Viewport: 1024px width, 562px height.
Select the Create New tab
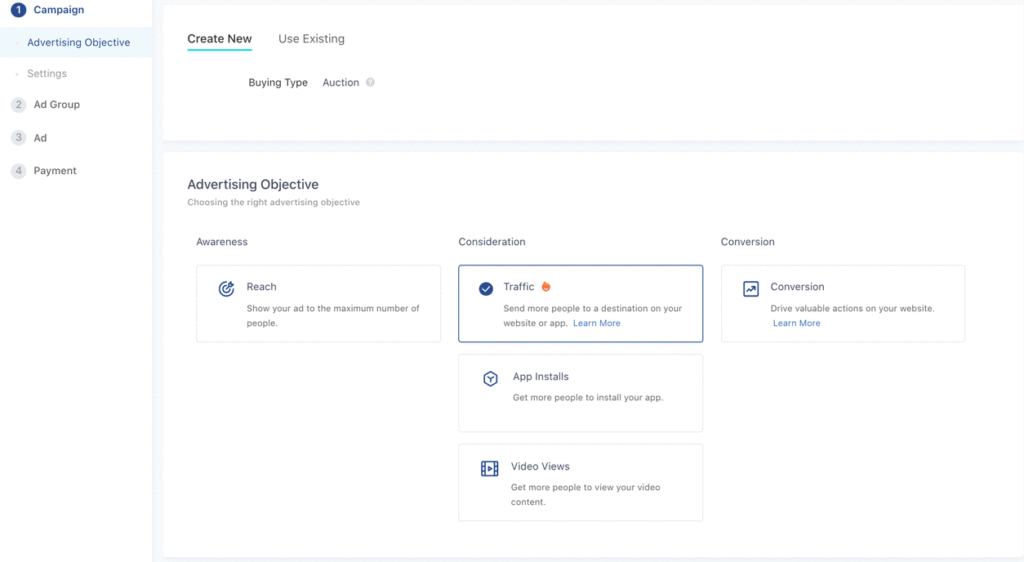pyautogui.click(x=219, y=39)
